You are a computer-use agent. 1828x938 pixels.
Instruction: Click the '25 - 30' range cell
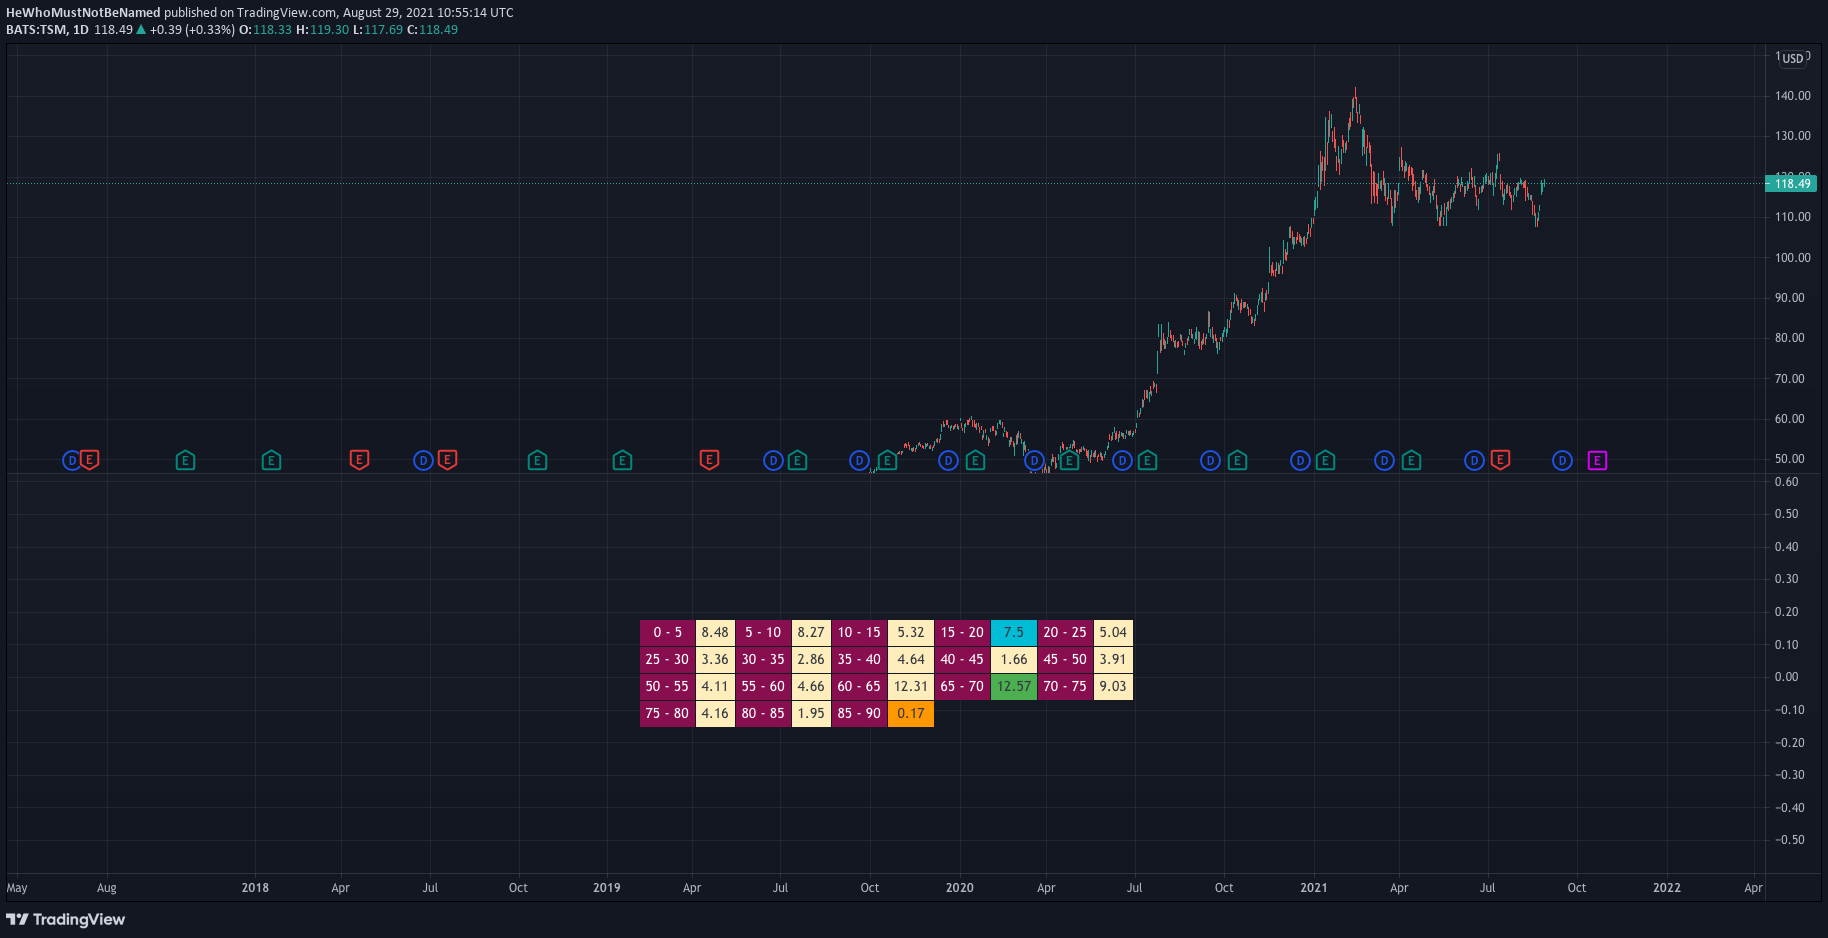[667, 659]
